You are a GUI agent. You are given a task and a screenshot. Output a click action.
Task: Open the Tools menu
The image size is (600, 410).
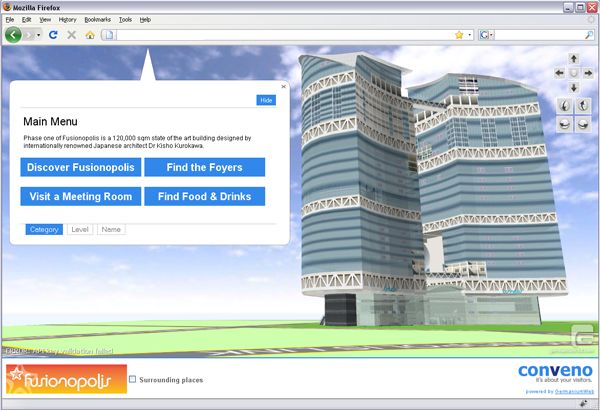(125, 20)
